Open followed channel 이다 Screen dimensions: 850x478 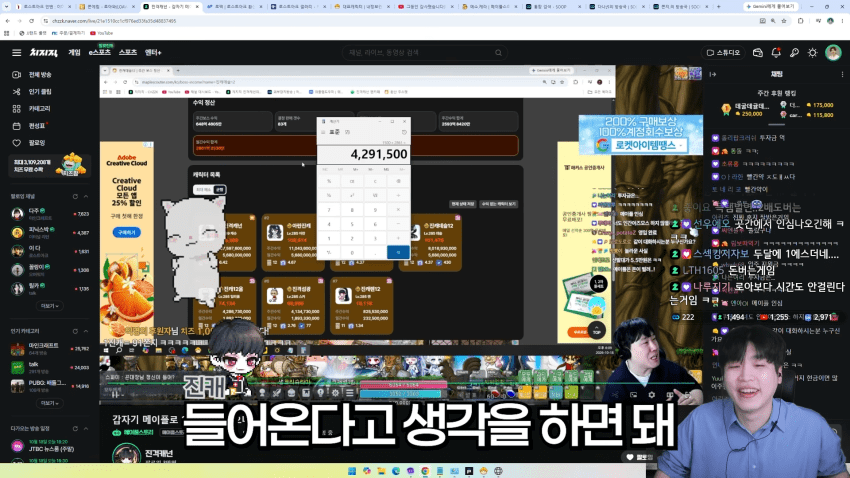(x=50, y=251)
